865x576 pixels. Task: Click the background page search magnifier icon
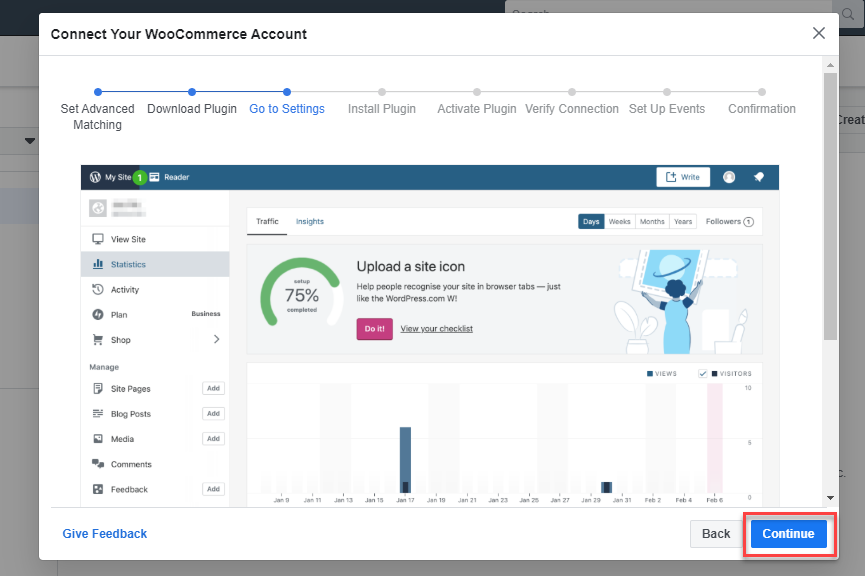tap(848, 14)
